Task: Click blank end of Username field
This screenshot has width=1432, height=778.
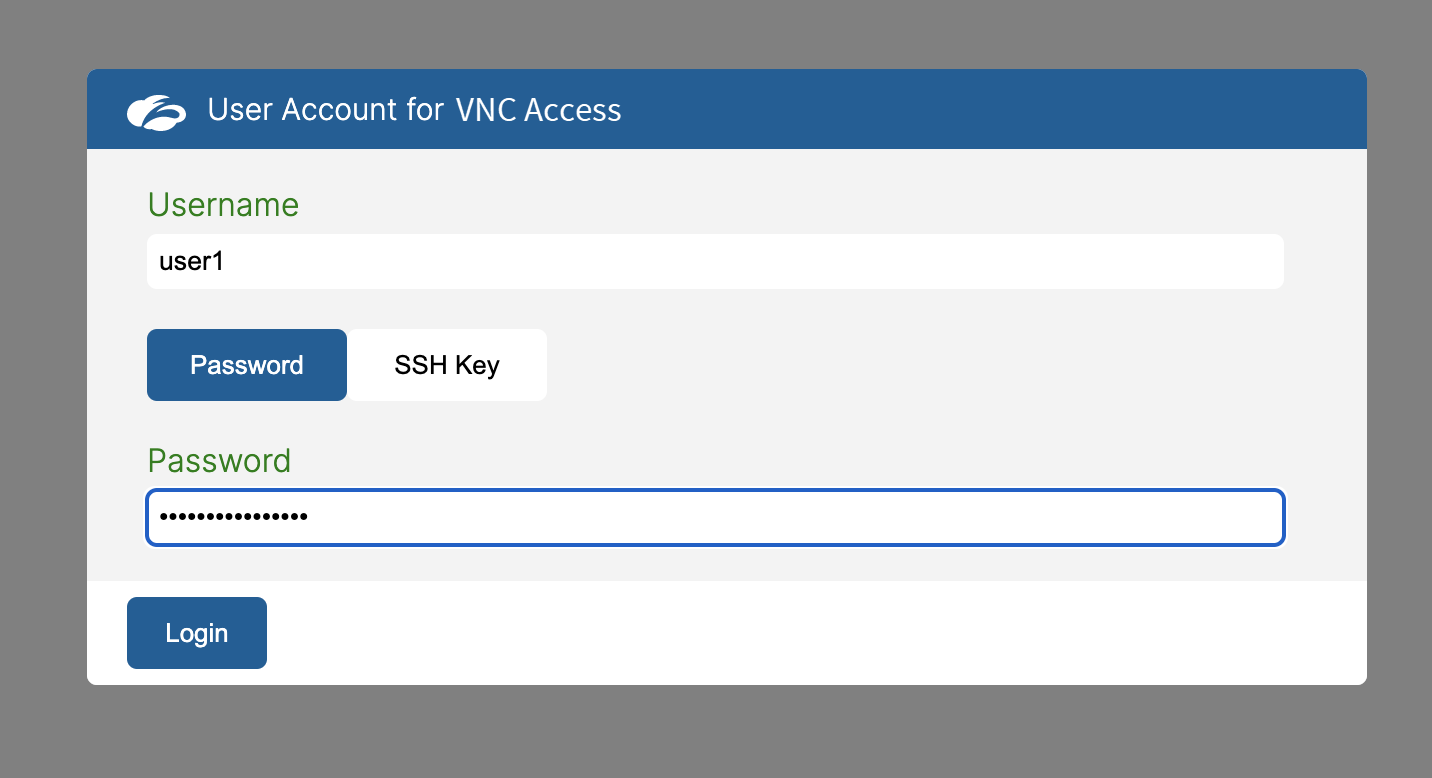Action: pyautogui.click(x=1100, y=262)
